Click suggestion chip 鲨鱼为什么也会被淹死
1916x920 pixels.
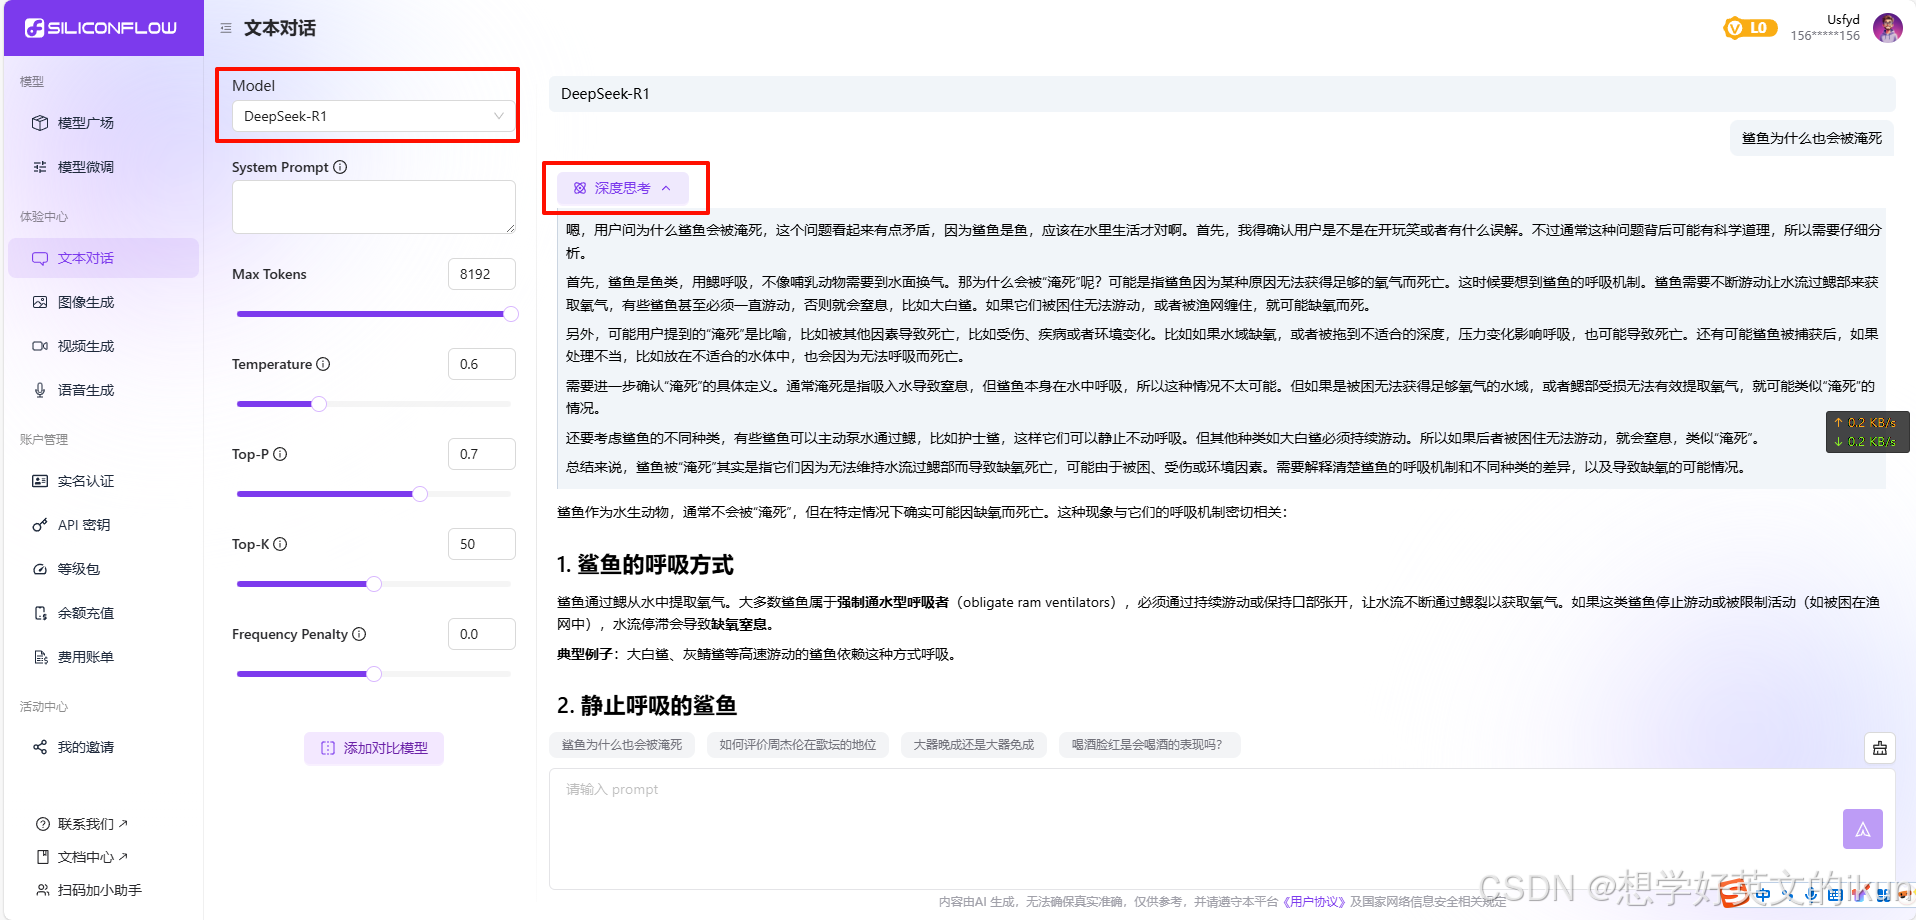[x=622, y=745]
